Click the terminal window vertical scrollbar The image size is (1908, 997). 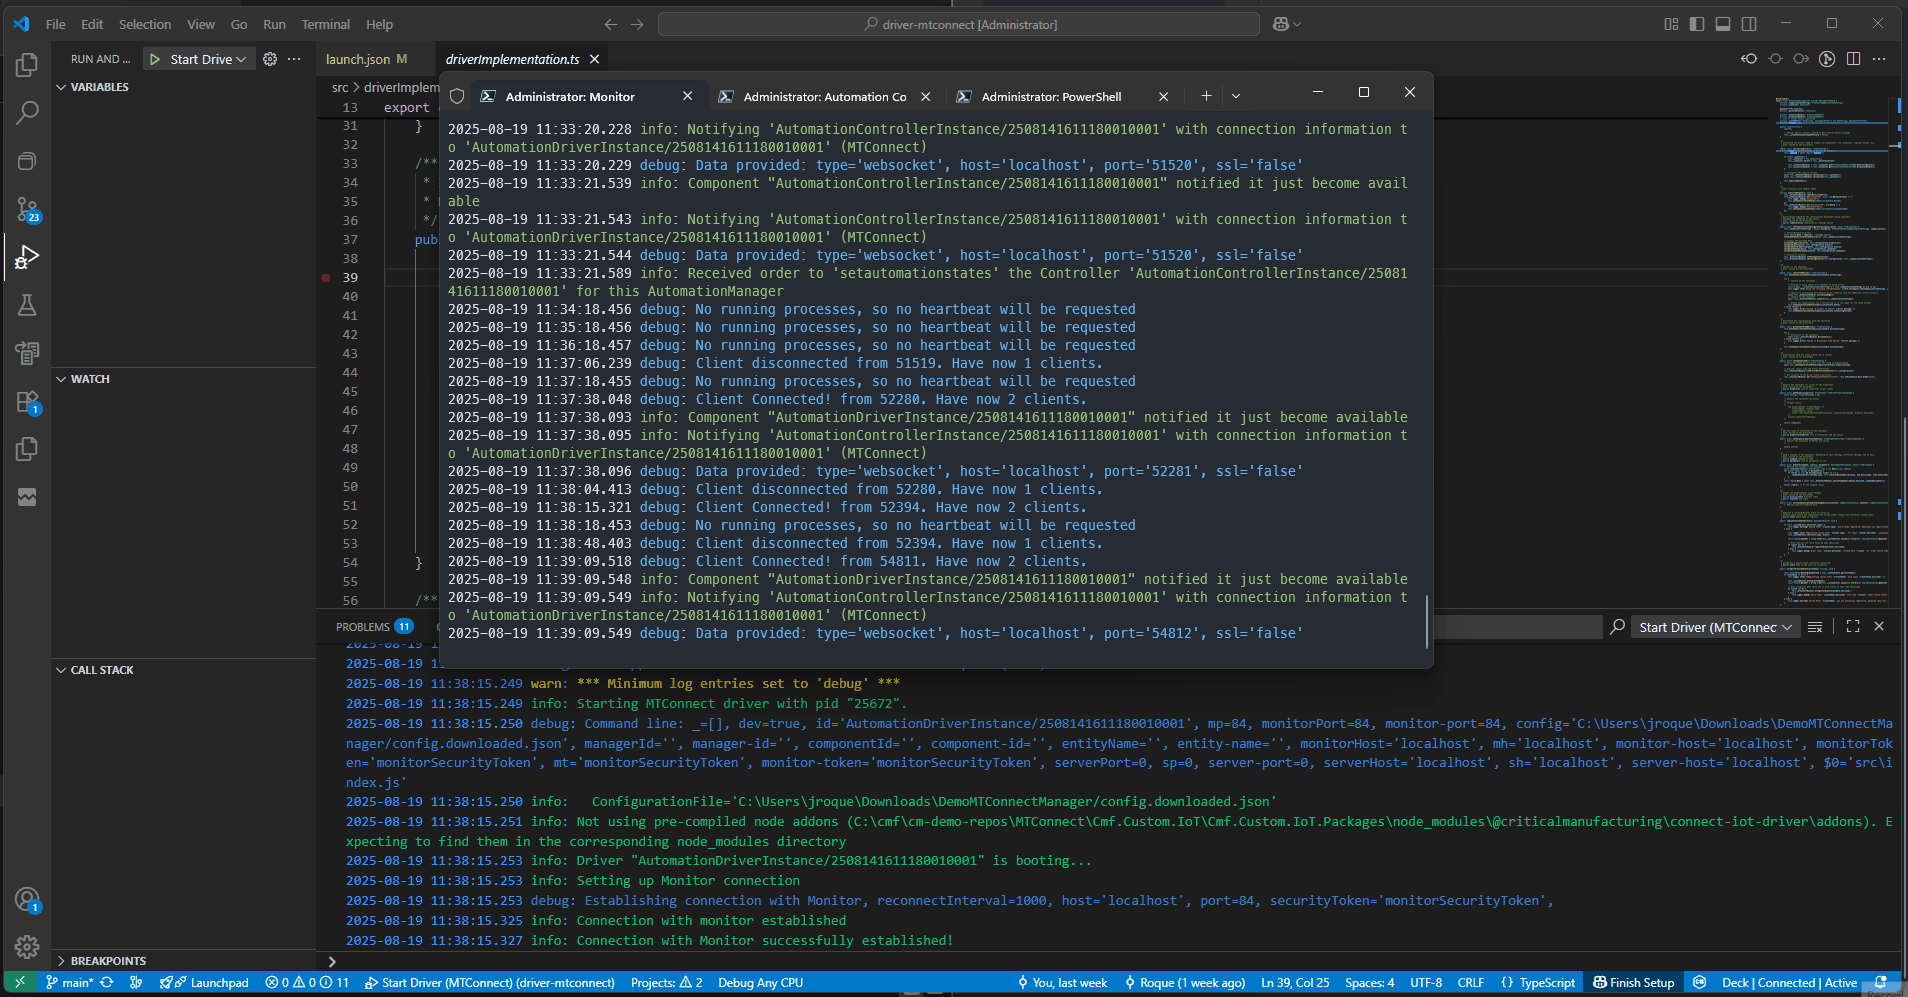[x=1426, y=620]
